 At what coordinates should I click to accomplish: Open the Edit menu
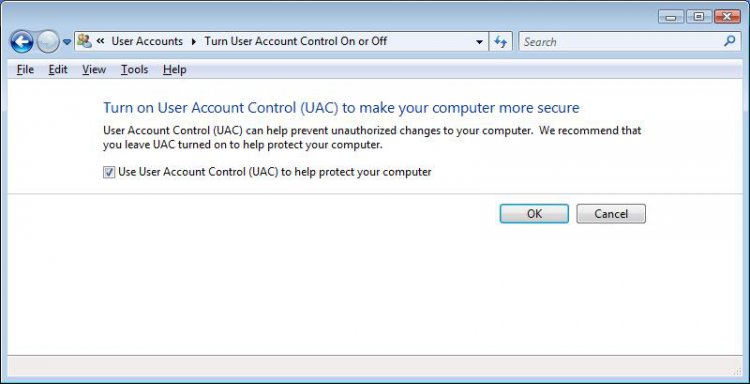coord(58,70)
